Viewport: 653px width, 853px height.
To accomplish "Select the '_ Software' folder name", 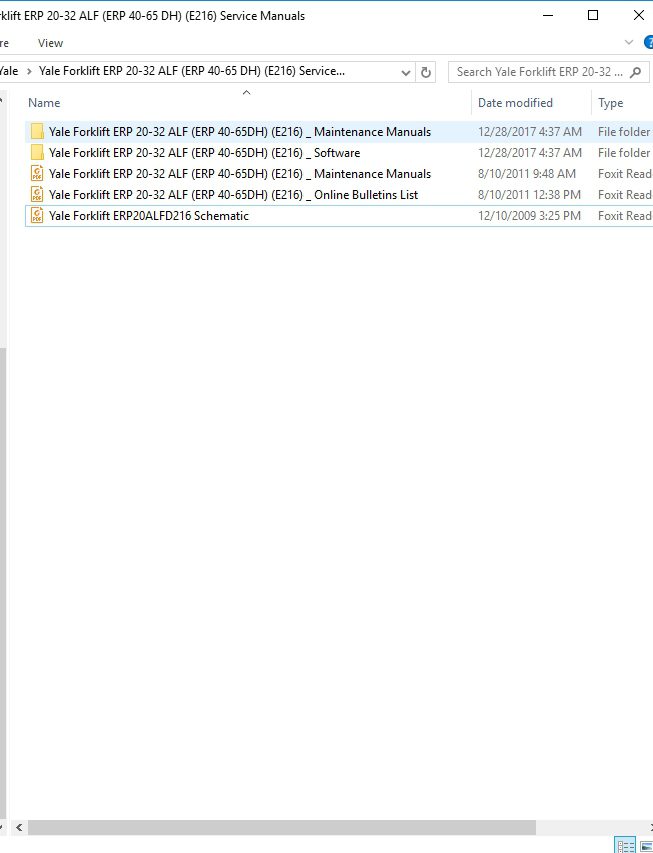I will 205,153.
